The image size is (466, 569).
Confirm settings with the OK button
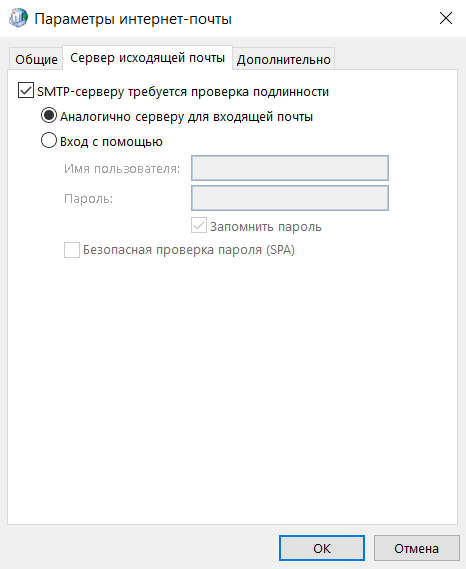(322, 548)
